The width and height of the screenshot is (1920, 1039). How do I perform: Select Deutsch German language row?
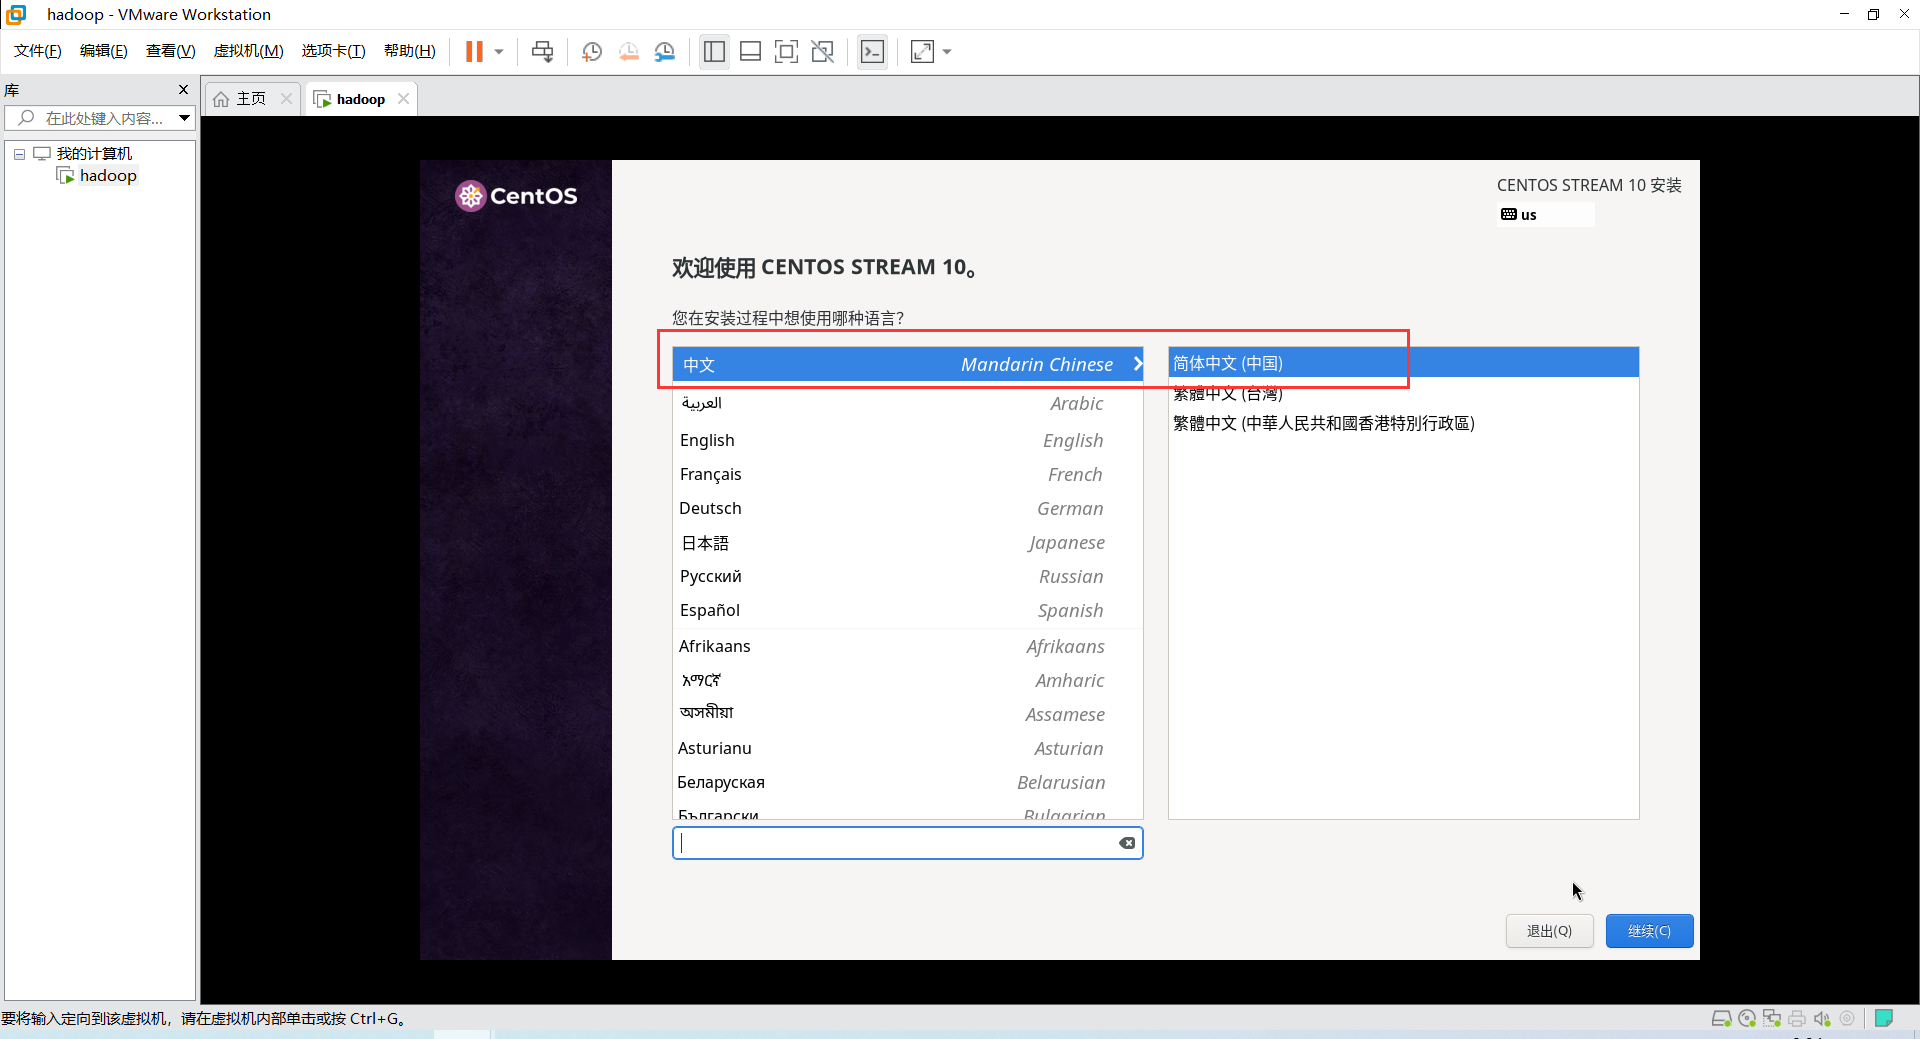908,508
